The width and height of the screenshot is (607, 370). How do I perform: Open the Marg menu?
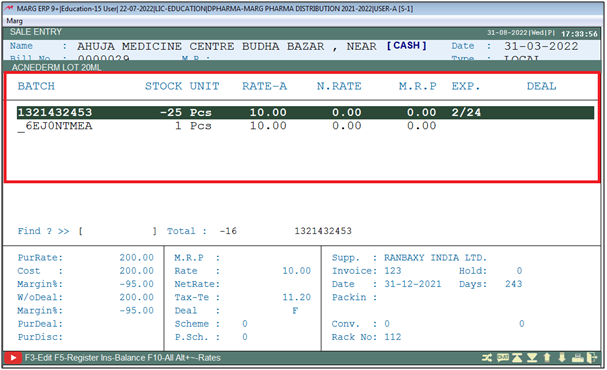pos(15,21)
